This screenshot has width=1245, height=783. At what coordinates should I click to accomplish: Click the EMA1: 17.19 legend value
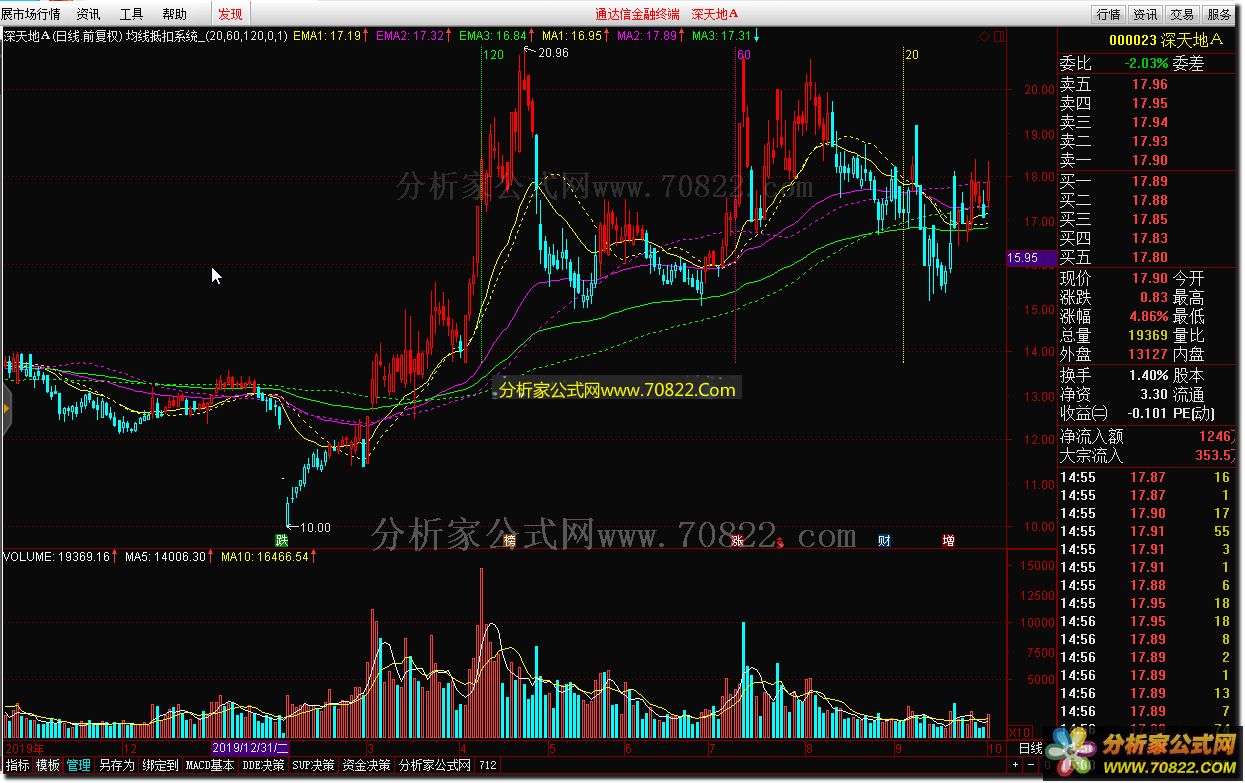click(x=327, y=36)
